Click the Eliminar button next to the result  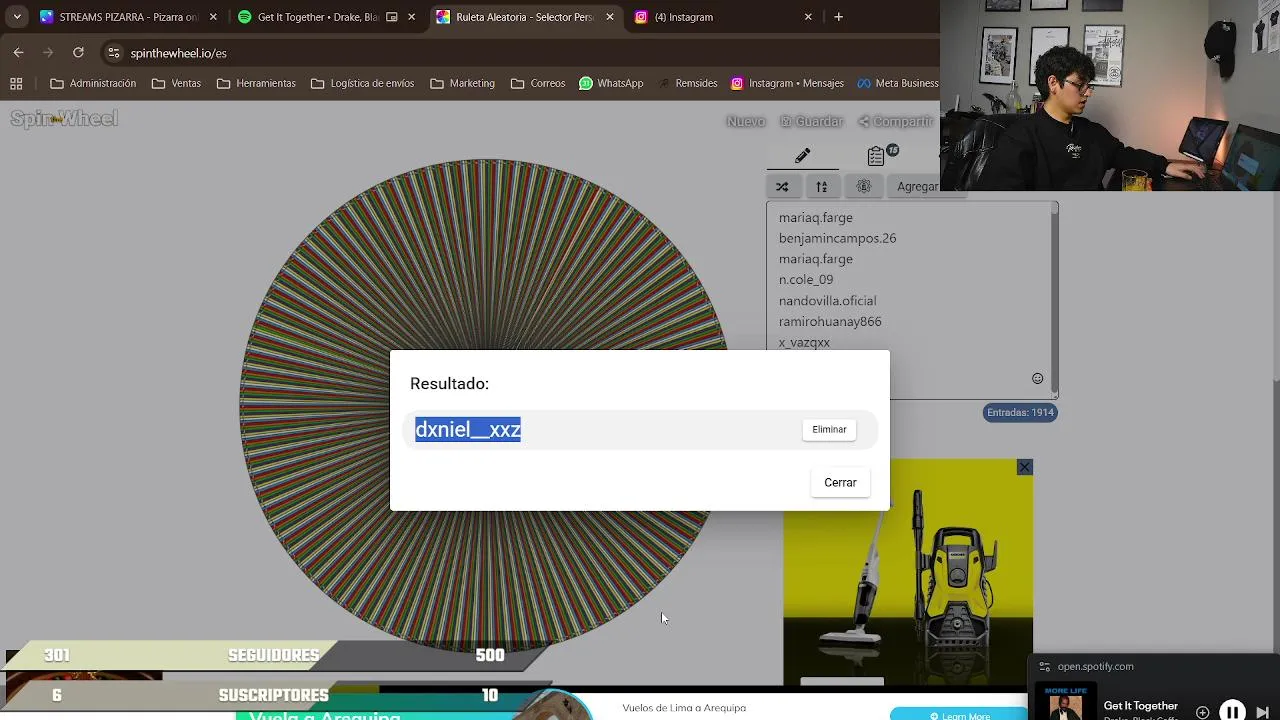(x=829, y=429)
